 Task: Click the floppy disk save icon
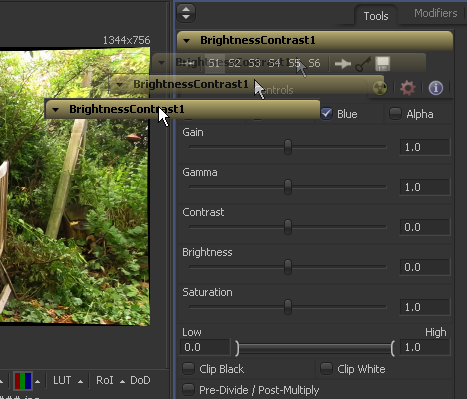[383, 64]
